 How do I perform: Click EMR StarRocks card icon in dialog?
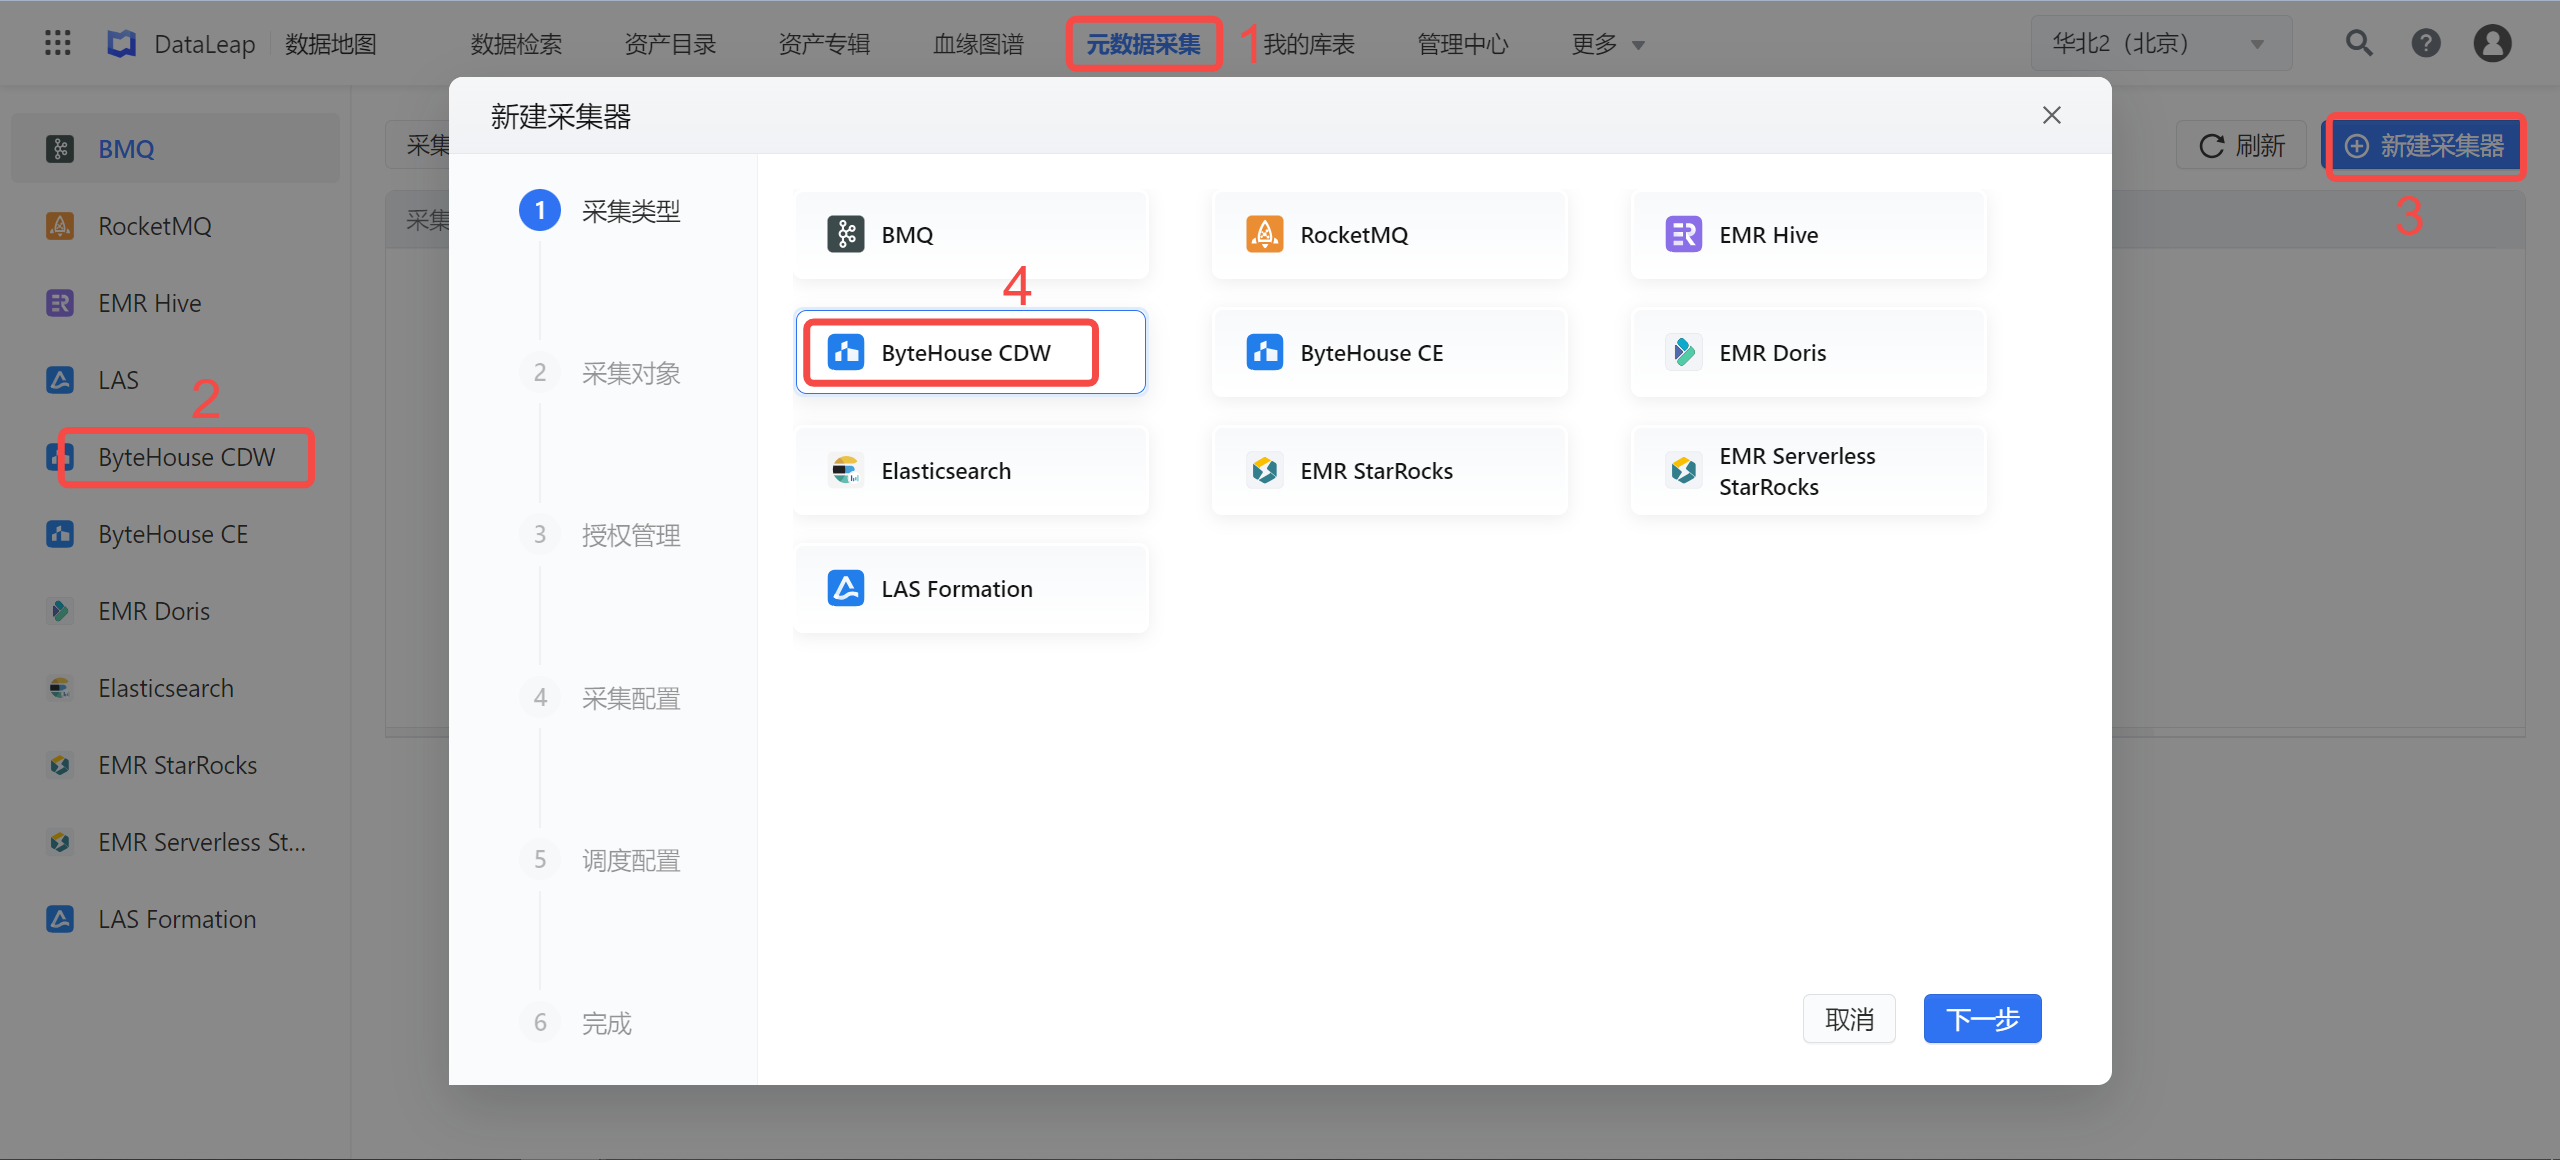coord(1265,471)
